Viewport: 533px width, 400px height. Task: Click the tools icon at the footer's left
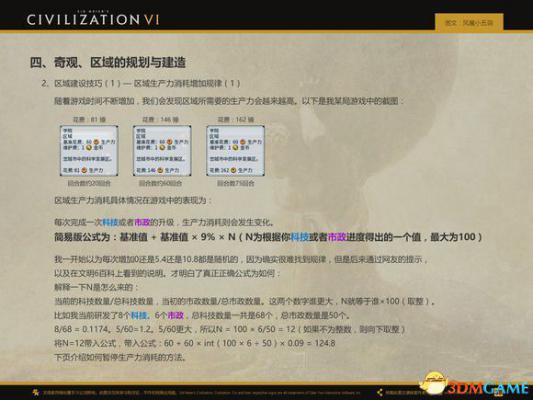[x=35, y=393]
